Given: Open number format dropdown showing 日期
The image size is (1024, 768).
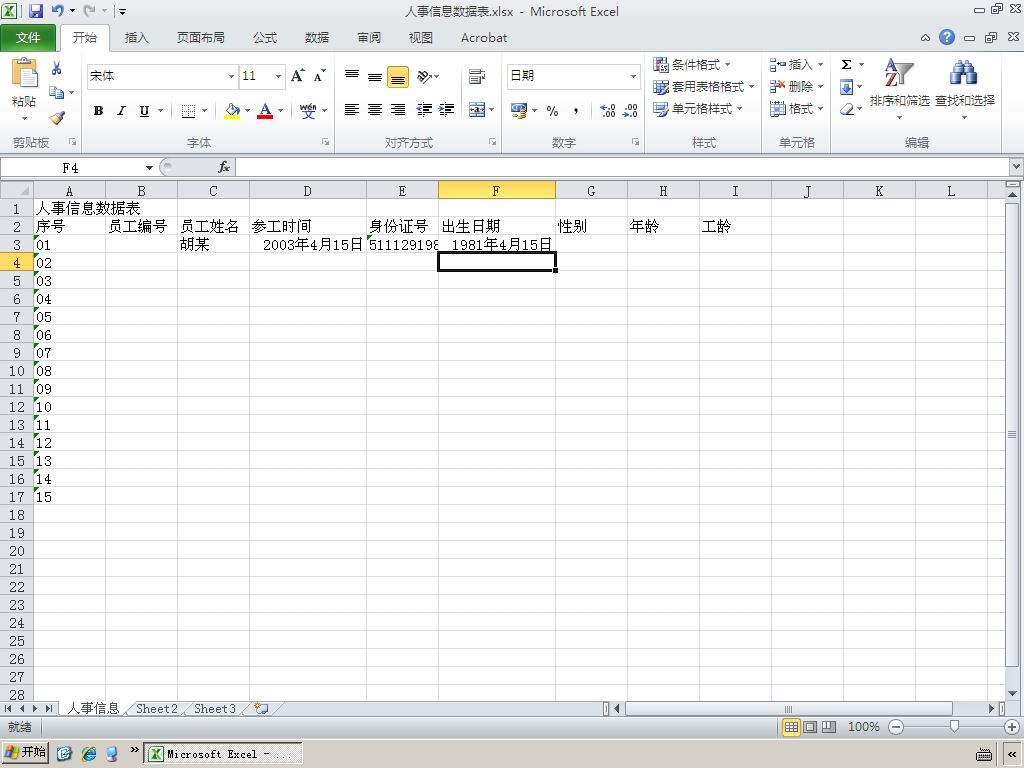Looking at the screenshot, I should (x=633, y=76).
